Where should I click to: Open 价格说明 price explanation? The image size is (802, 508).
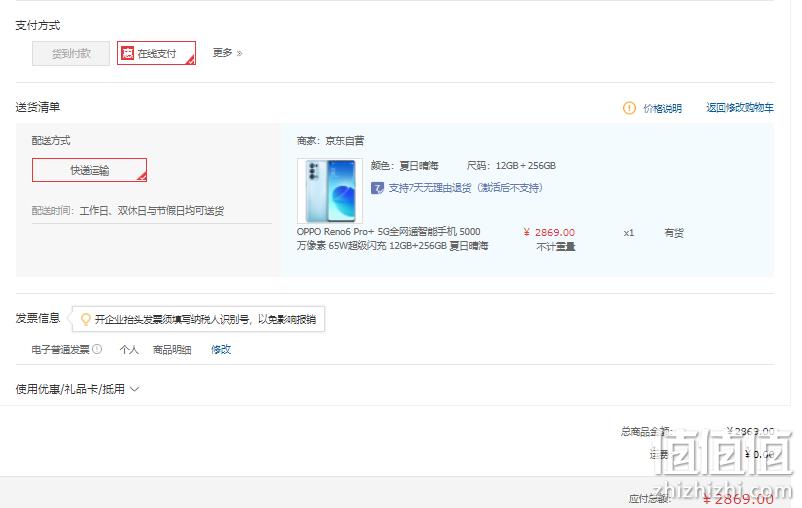(662, 108)
